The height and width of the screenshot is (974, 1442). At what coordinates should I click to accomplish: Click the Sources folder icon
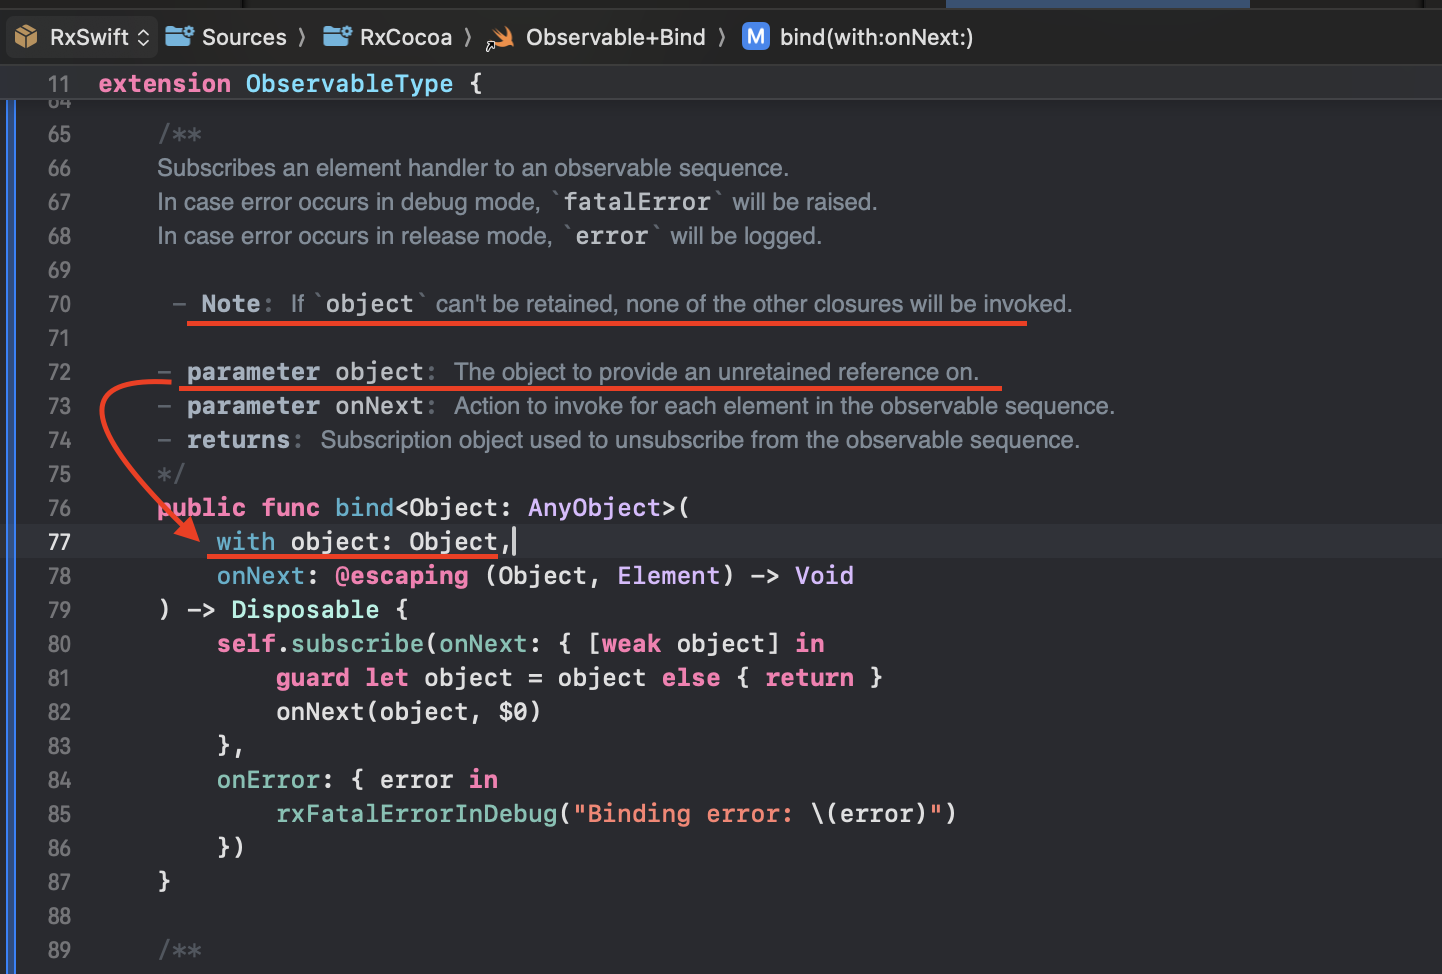click(x=179, y=37)
